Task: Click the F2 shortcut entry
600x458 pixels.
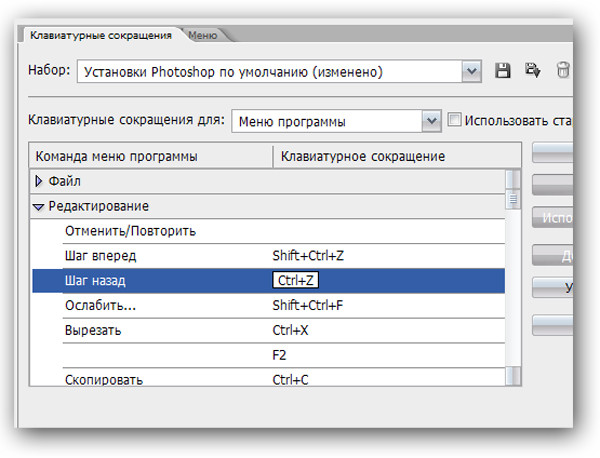Action: pyautogui.click(x=279, y=355)
